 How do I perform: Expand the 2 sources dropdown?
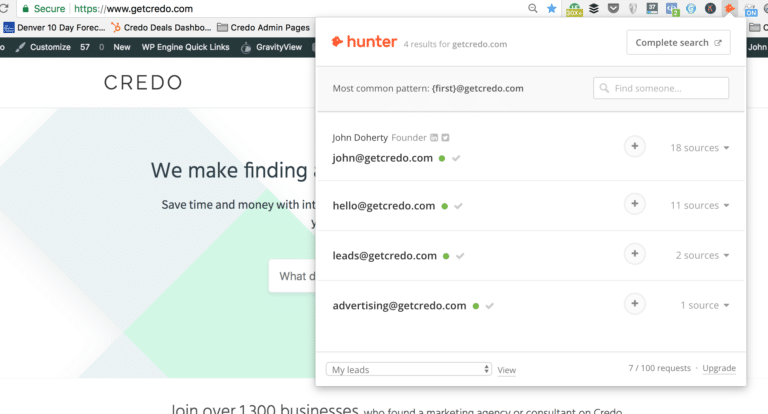click(x=702, y=255)
